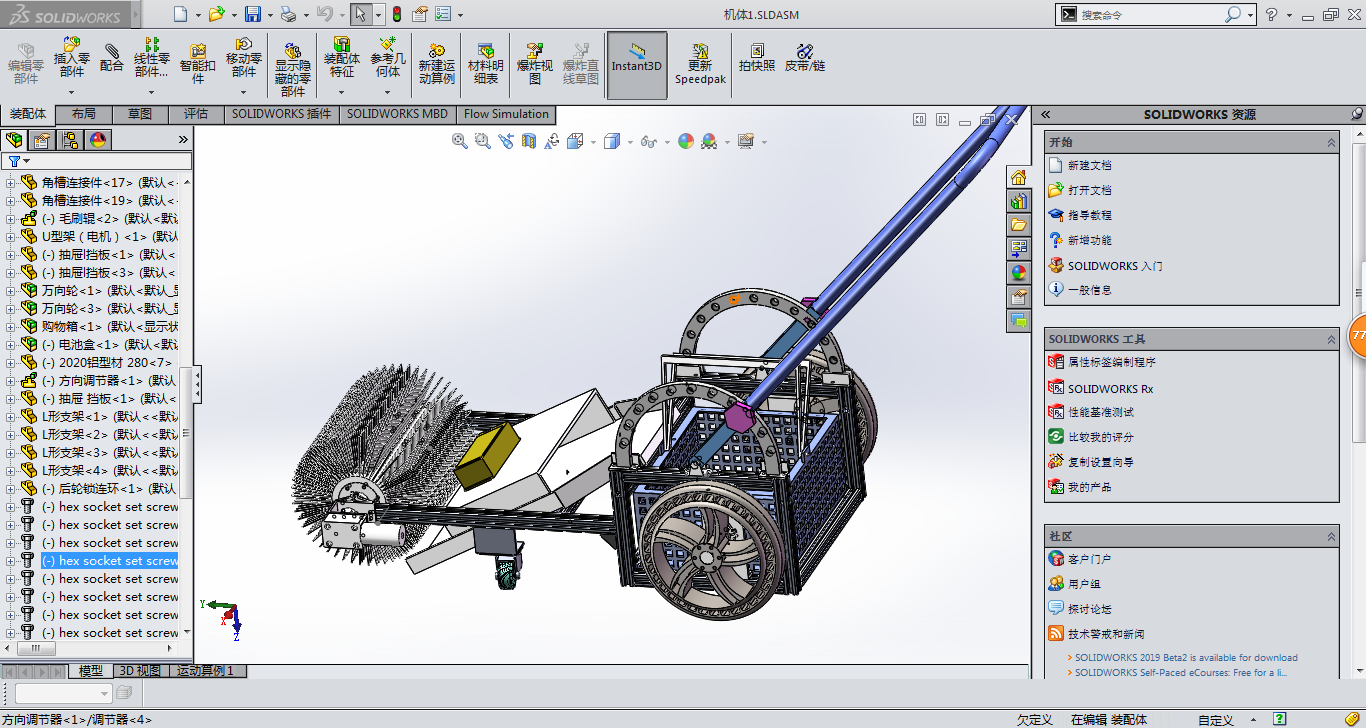
Task: Switch to the PropertyManager tab icon
Action: 42,140
